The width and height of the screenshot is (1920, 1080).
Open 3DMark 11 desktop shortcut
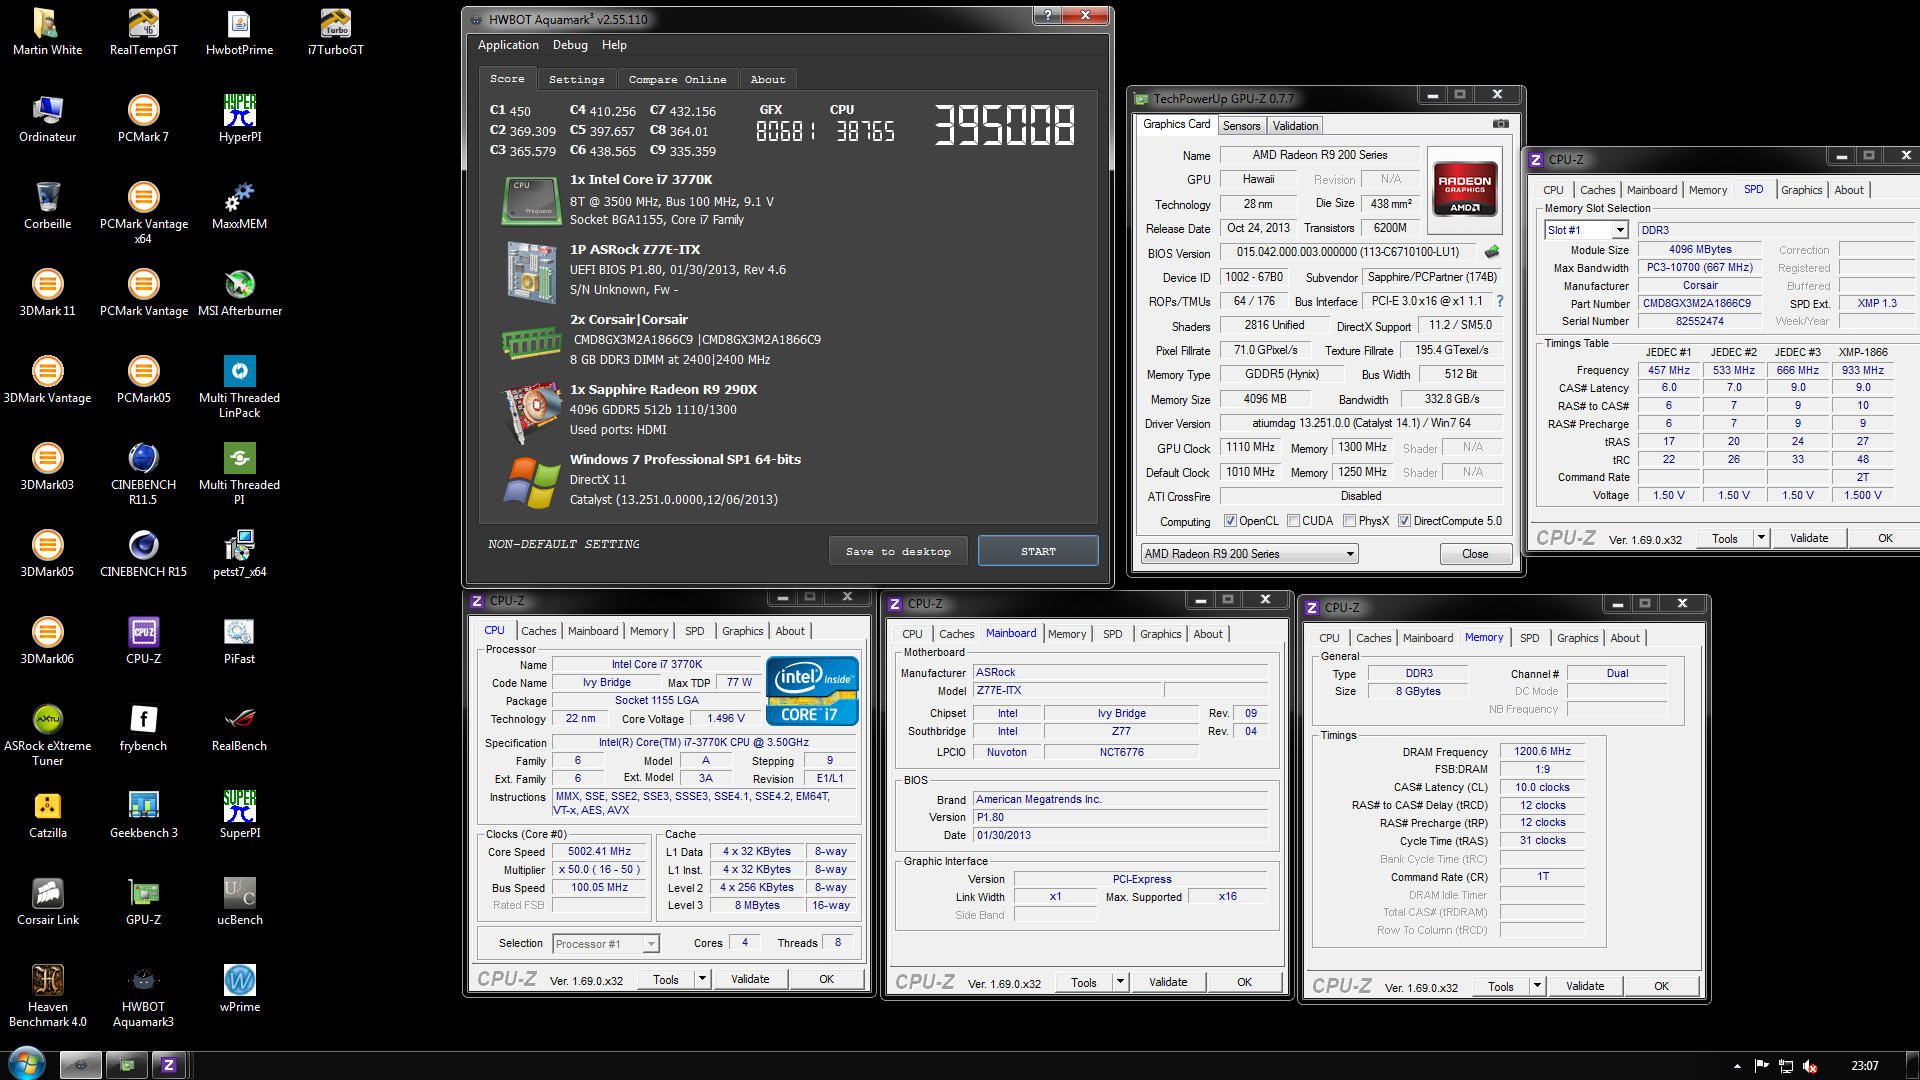[x=48, y=293]
